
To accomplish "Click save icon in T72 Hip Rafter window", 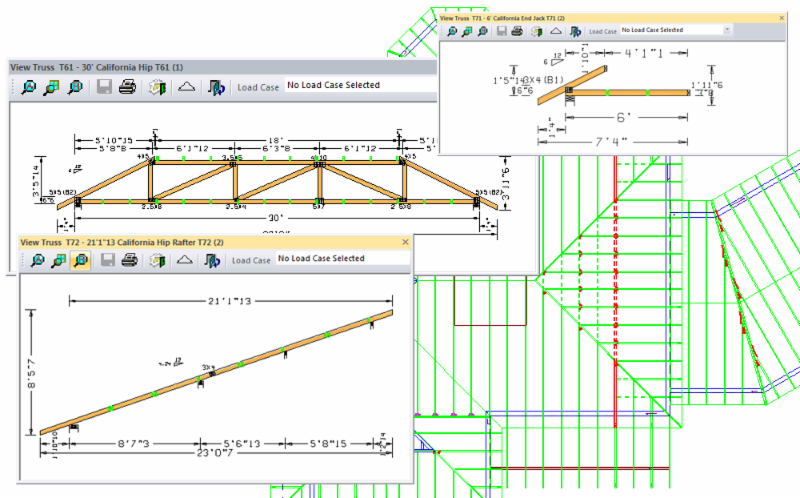I will (x=107, y=260).
